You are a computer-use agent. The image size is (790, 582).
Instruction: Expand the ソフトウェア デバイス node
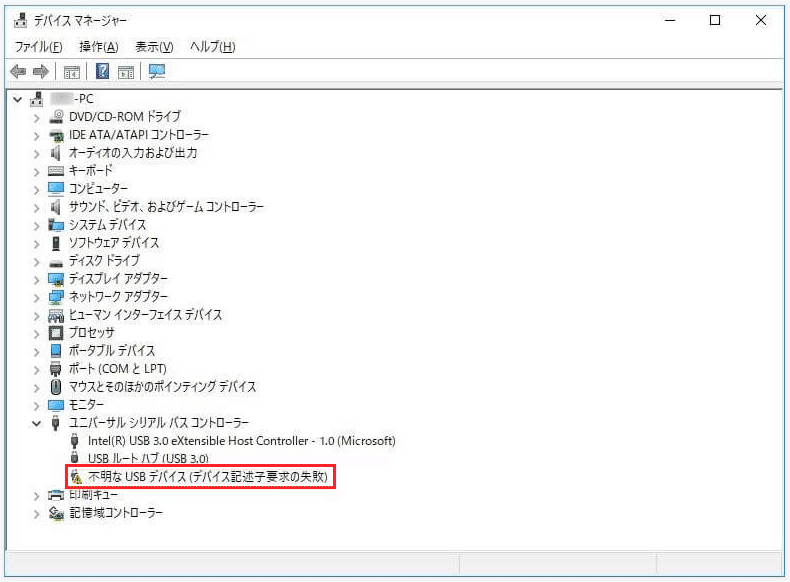click(36, 244)
